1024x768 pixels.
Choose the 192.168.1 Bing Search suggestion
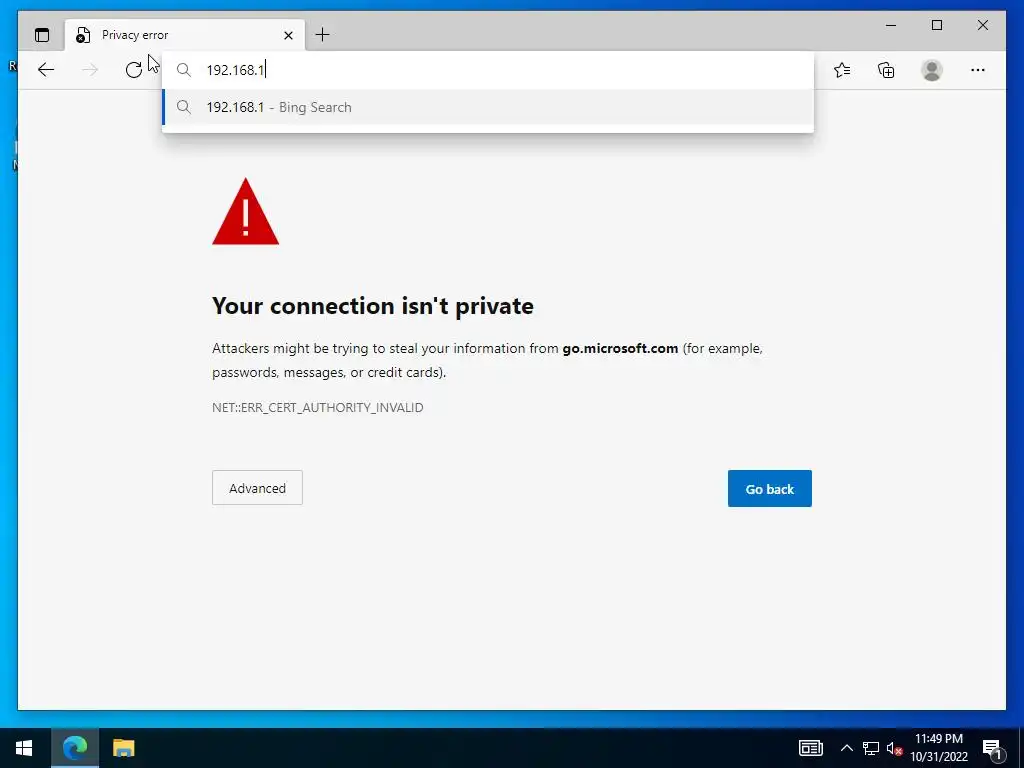[x=487, y=107]
